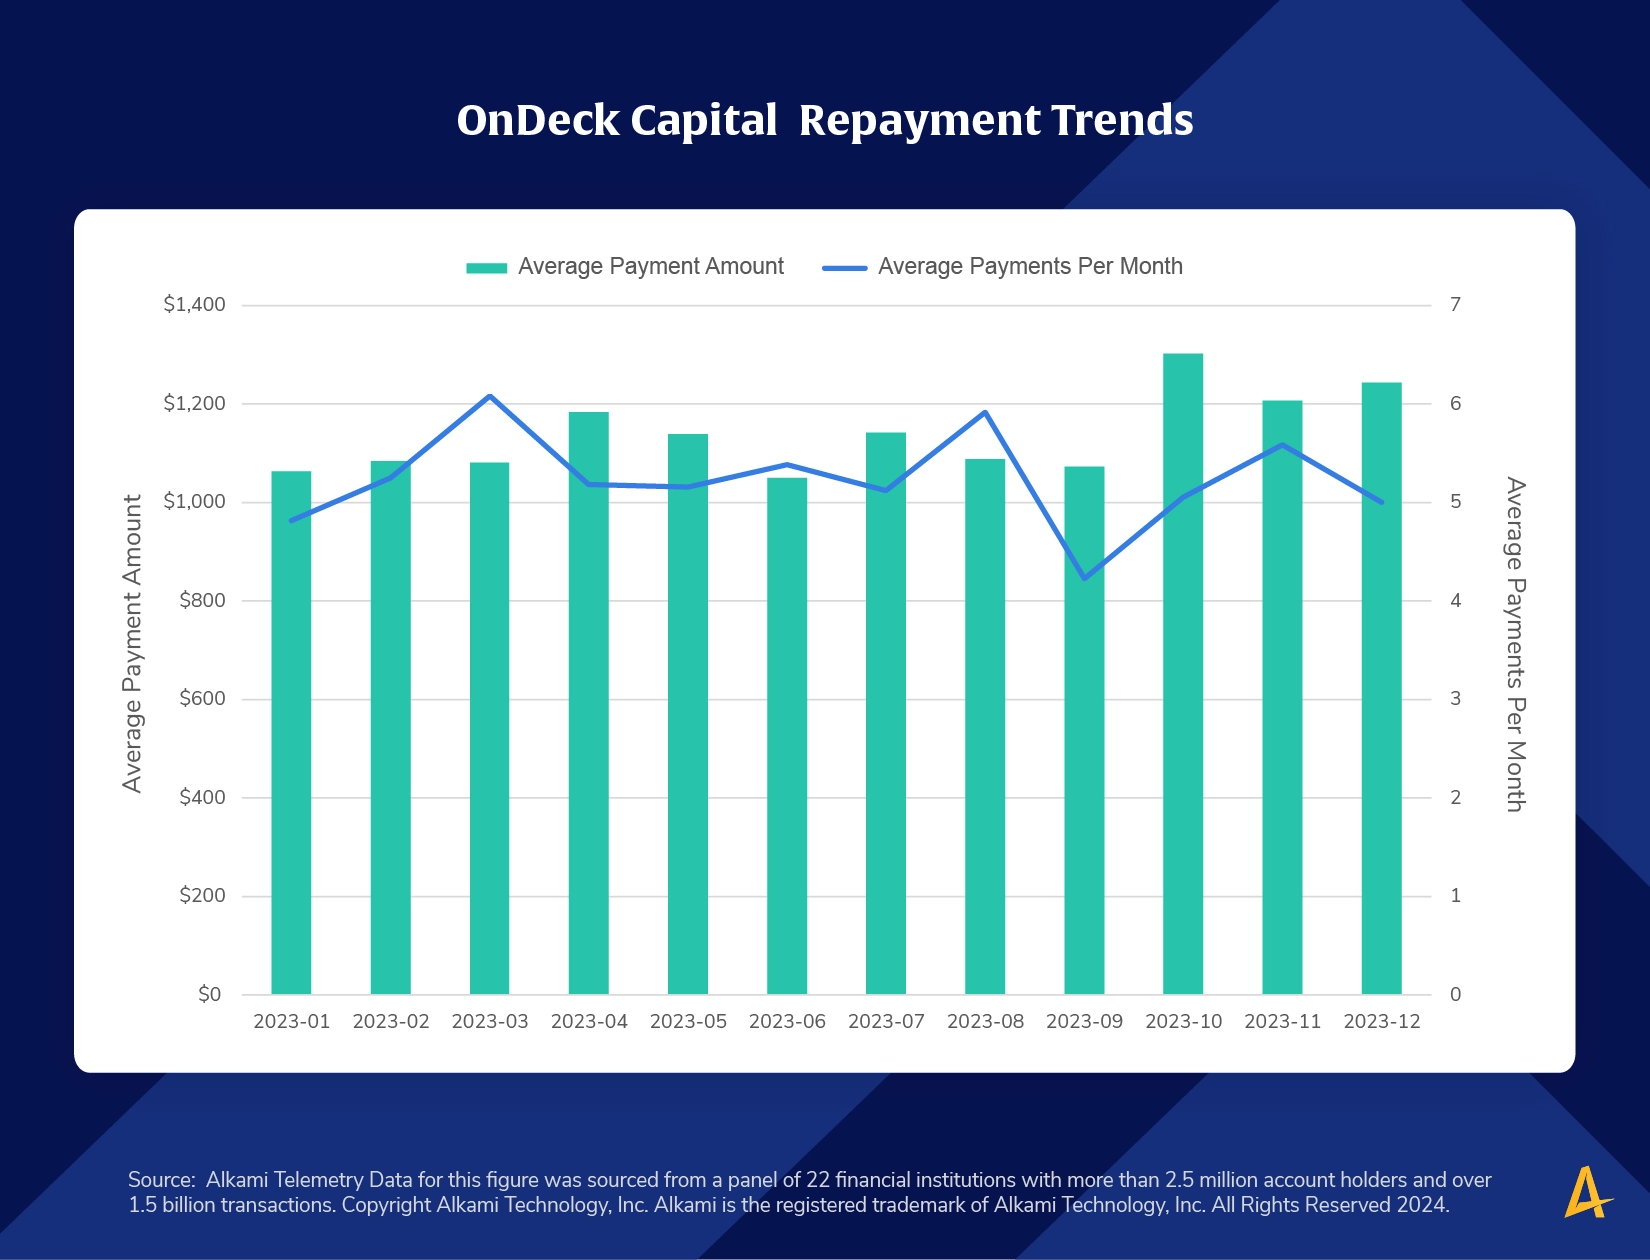
Task: Click the '$200' left axis value
Action: pyautogui.click(x=203, y=896)
